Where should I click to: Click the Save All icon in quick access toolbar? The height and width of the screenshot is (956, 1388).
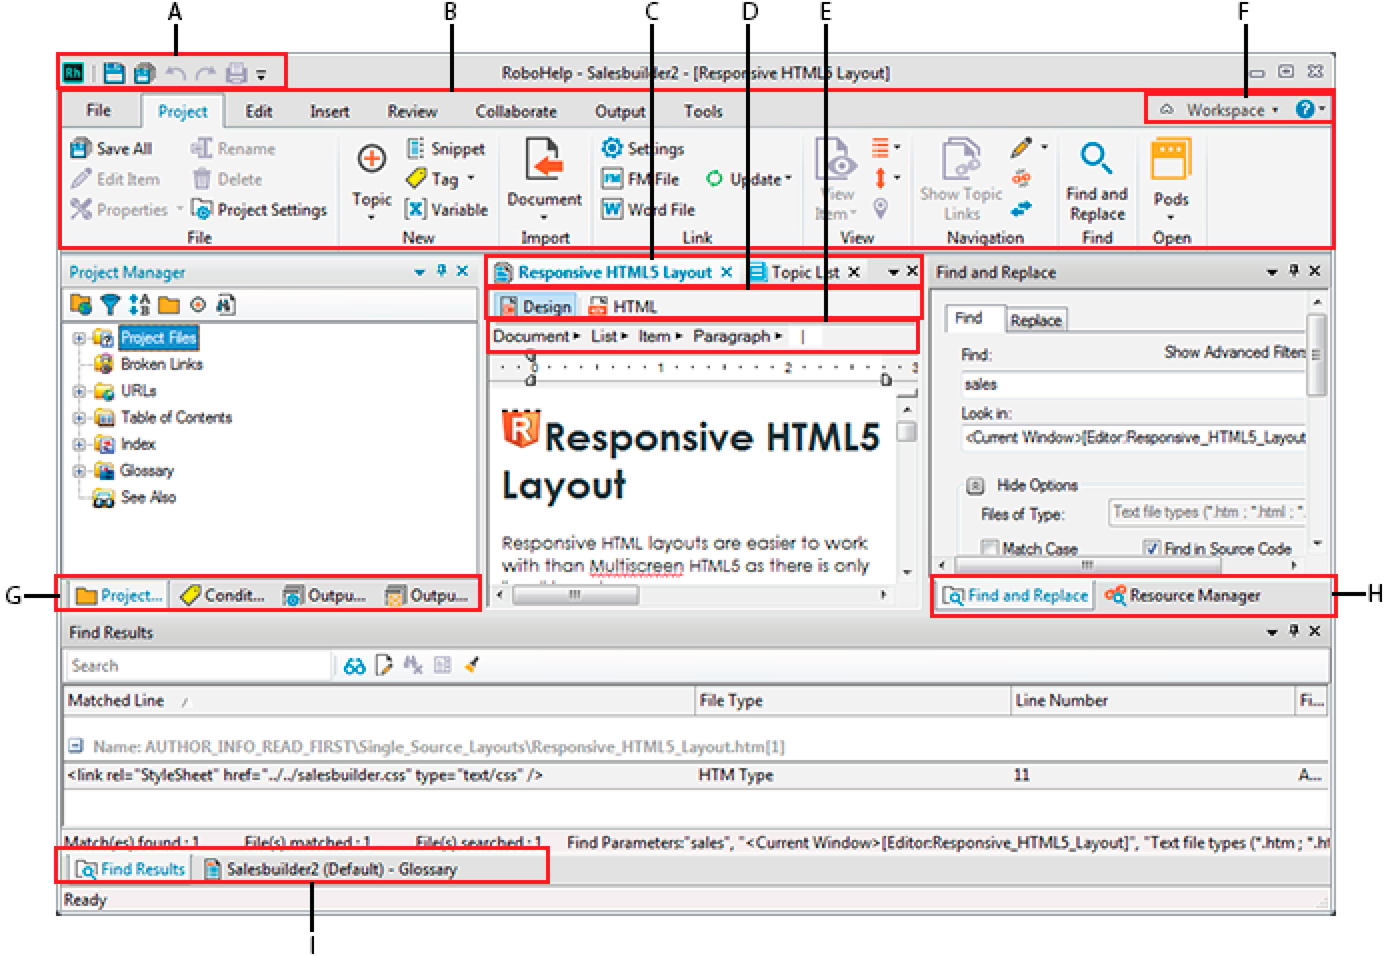coord(145,73)
